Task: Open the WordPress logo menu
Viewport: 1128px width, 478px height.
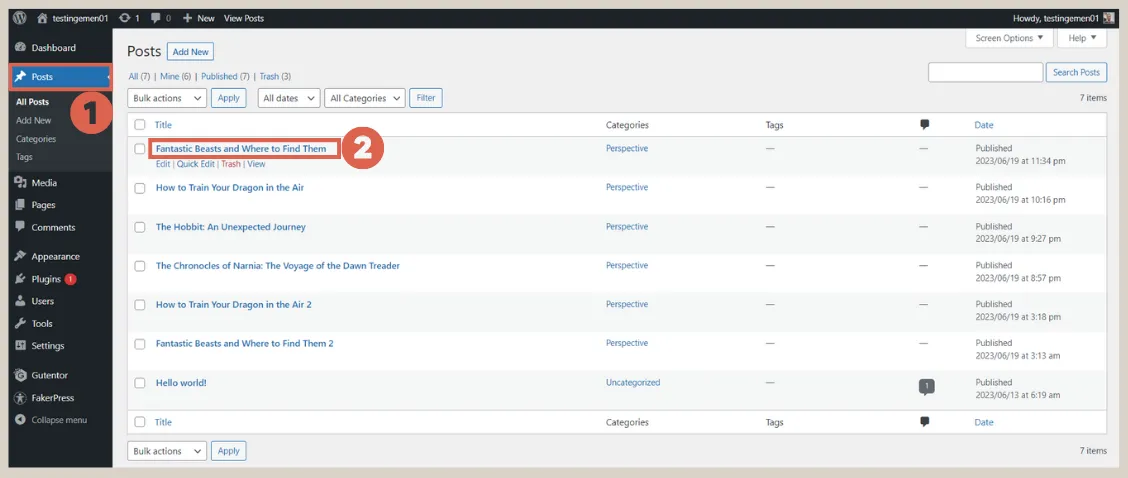Action: [19, 18]
